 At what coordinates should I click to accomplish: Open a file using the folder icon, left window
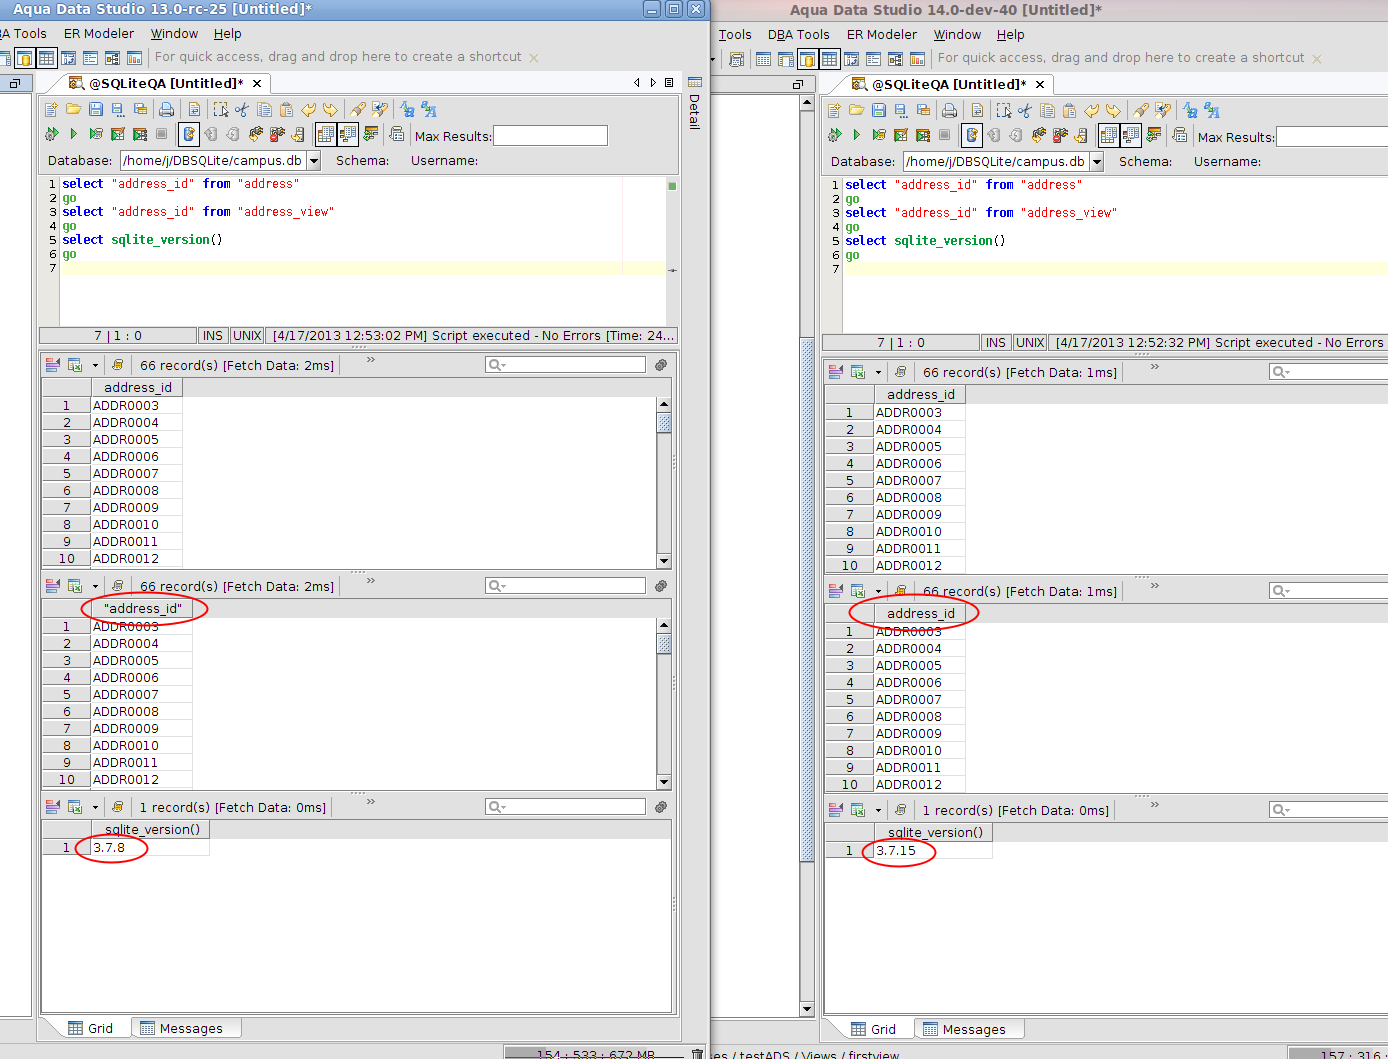coord(73,109)
